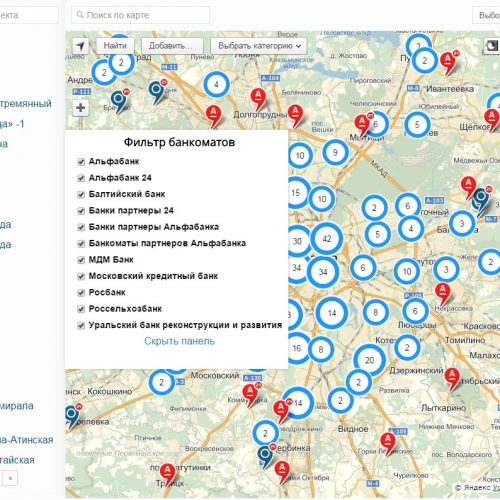The width and height of the screenshot is (500, 500).
Task: Open the Выбрать категорию dropdown
Action: (x=259, y=46)
